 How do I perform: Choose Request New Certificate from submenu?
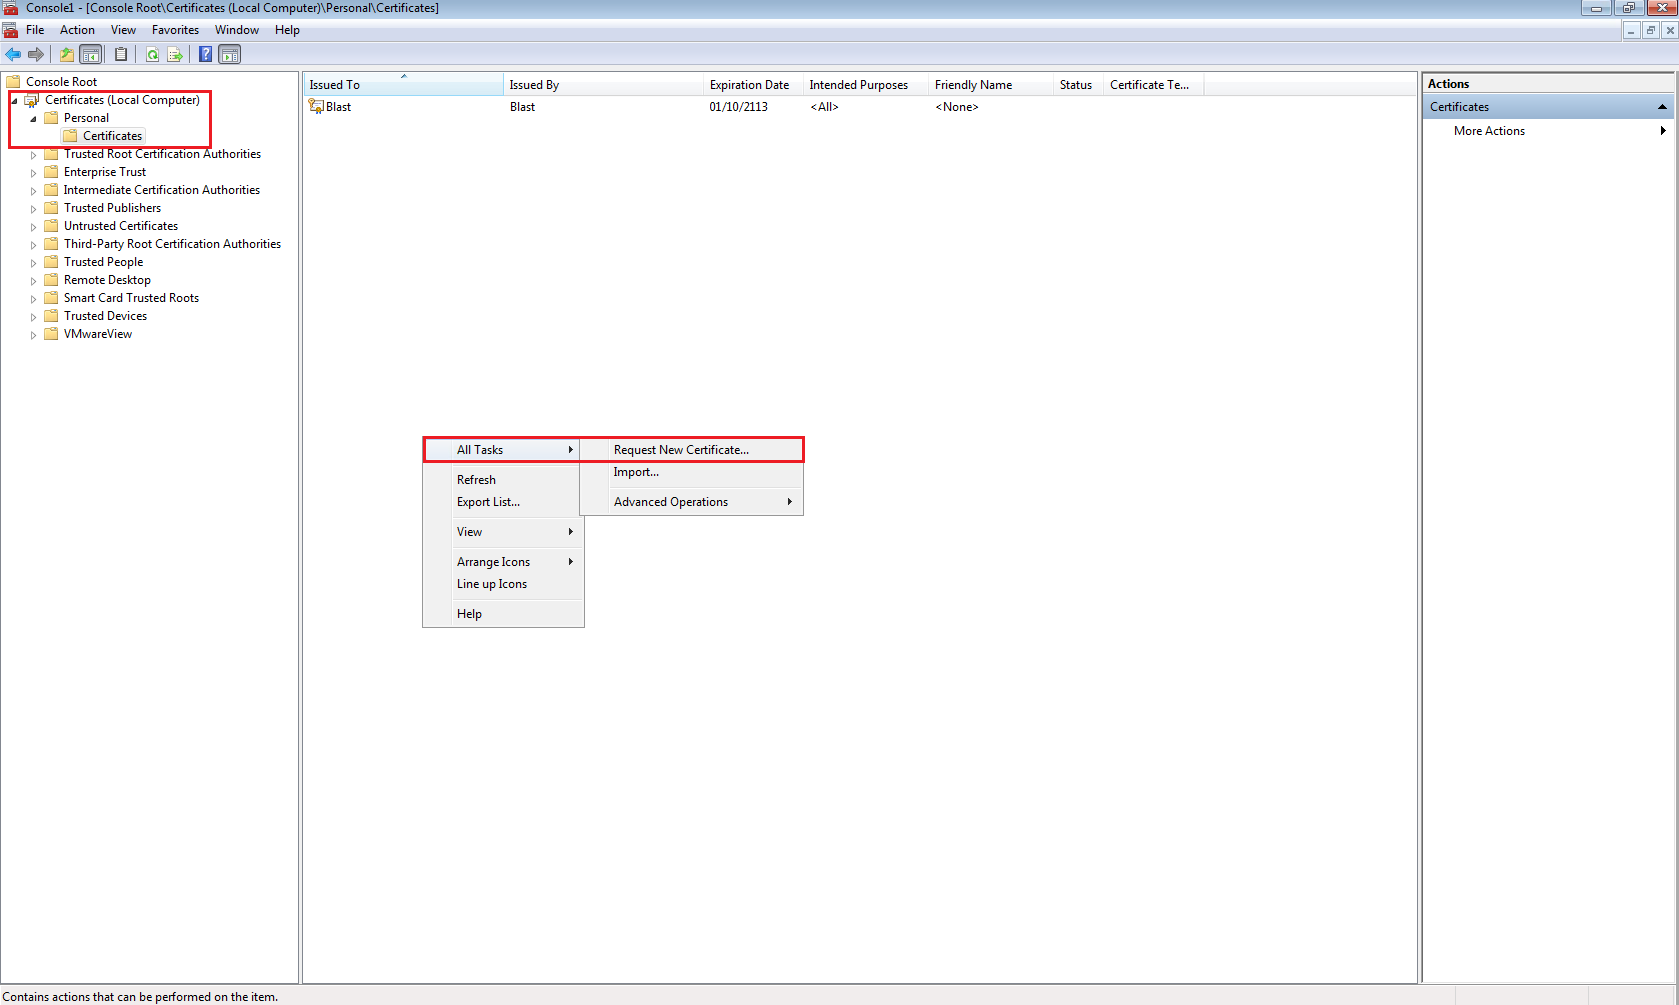[681, 450]
